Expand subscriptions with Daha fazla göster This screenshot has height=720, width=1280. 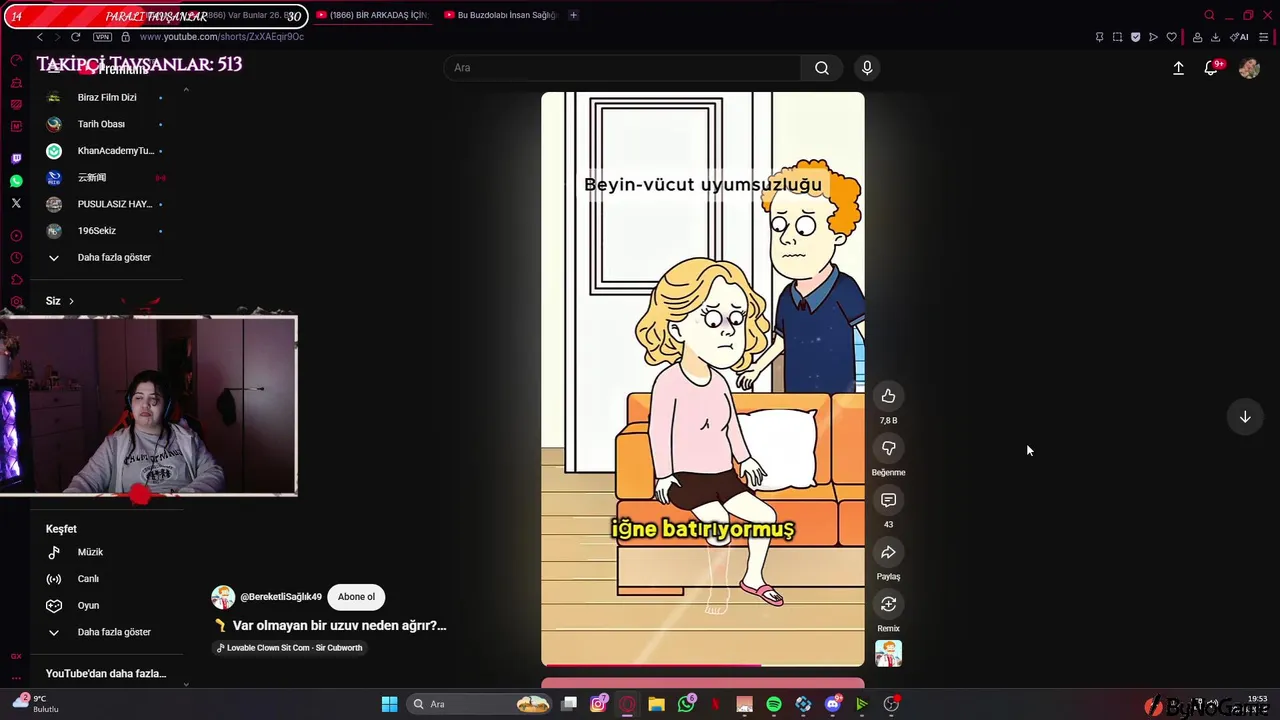click(x=105, y=257)
